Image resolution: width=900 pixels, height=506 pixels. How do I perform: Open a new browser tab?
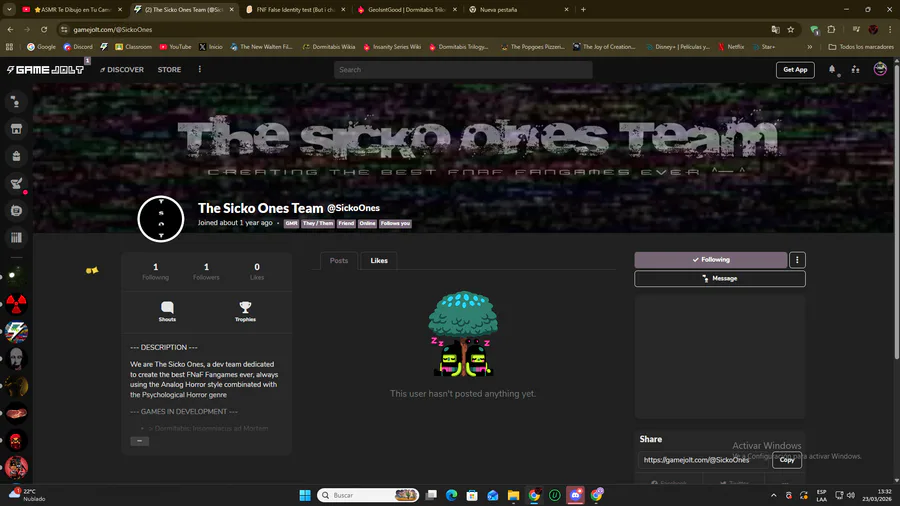coord(583,10)
